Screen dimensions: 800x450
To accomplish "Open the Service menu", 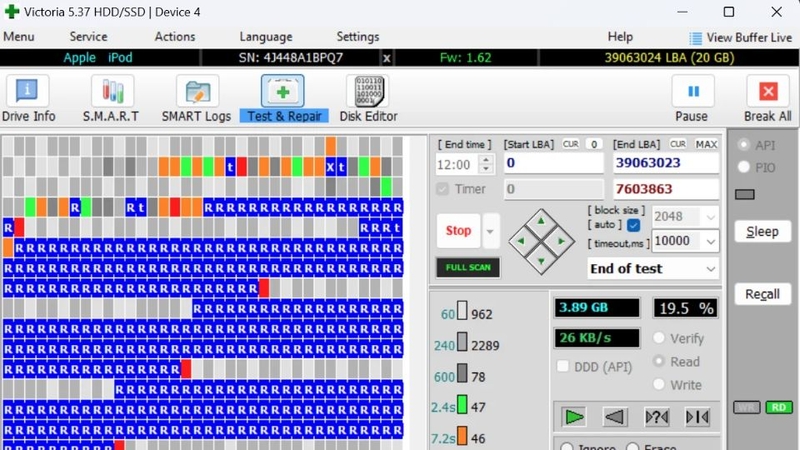I will pos(88,37).
